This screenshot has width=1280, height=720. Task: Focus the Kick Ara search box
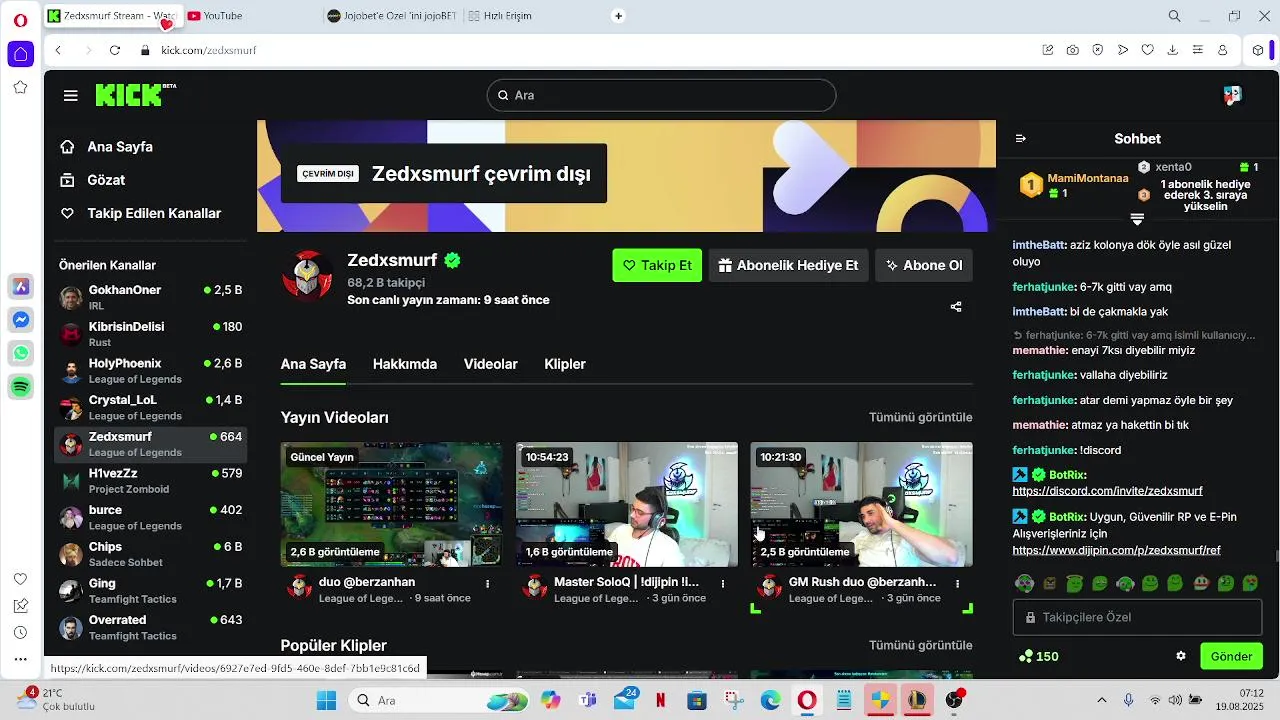pyautogui.click(x=661, y=95)
